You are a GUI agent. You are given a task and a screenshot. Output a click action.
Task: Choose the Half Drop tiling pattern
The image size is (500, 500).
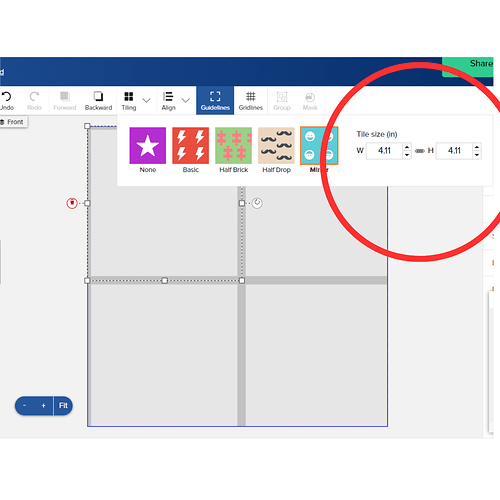point(276,150)
